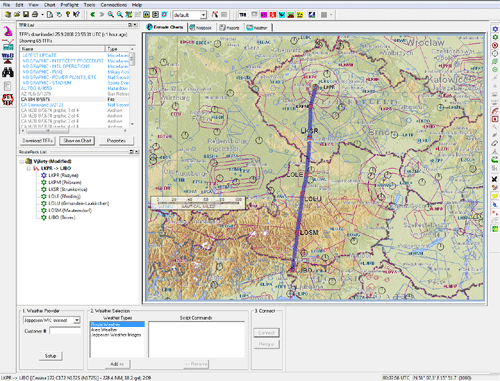Switch to the Enroute Charts tab
Image resolution: width=500 pixels, height=381 pixels.
point(165,27)
